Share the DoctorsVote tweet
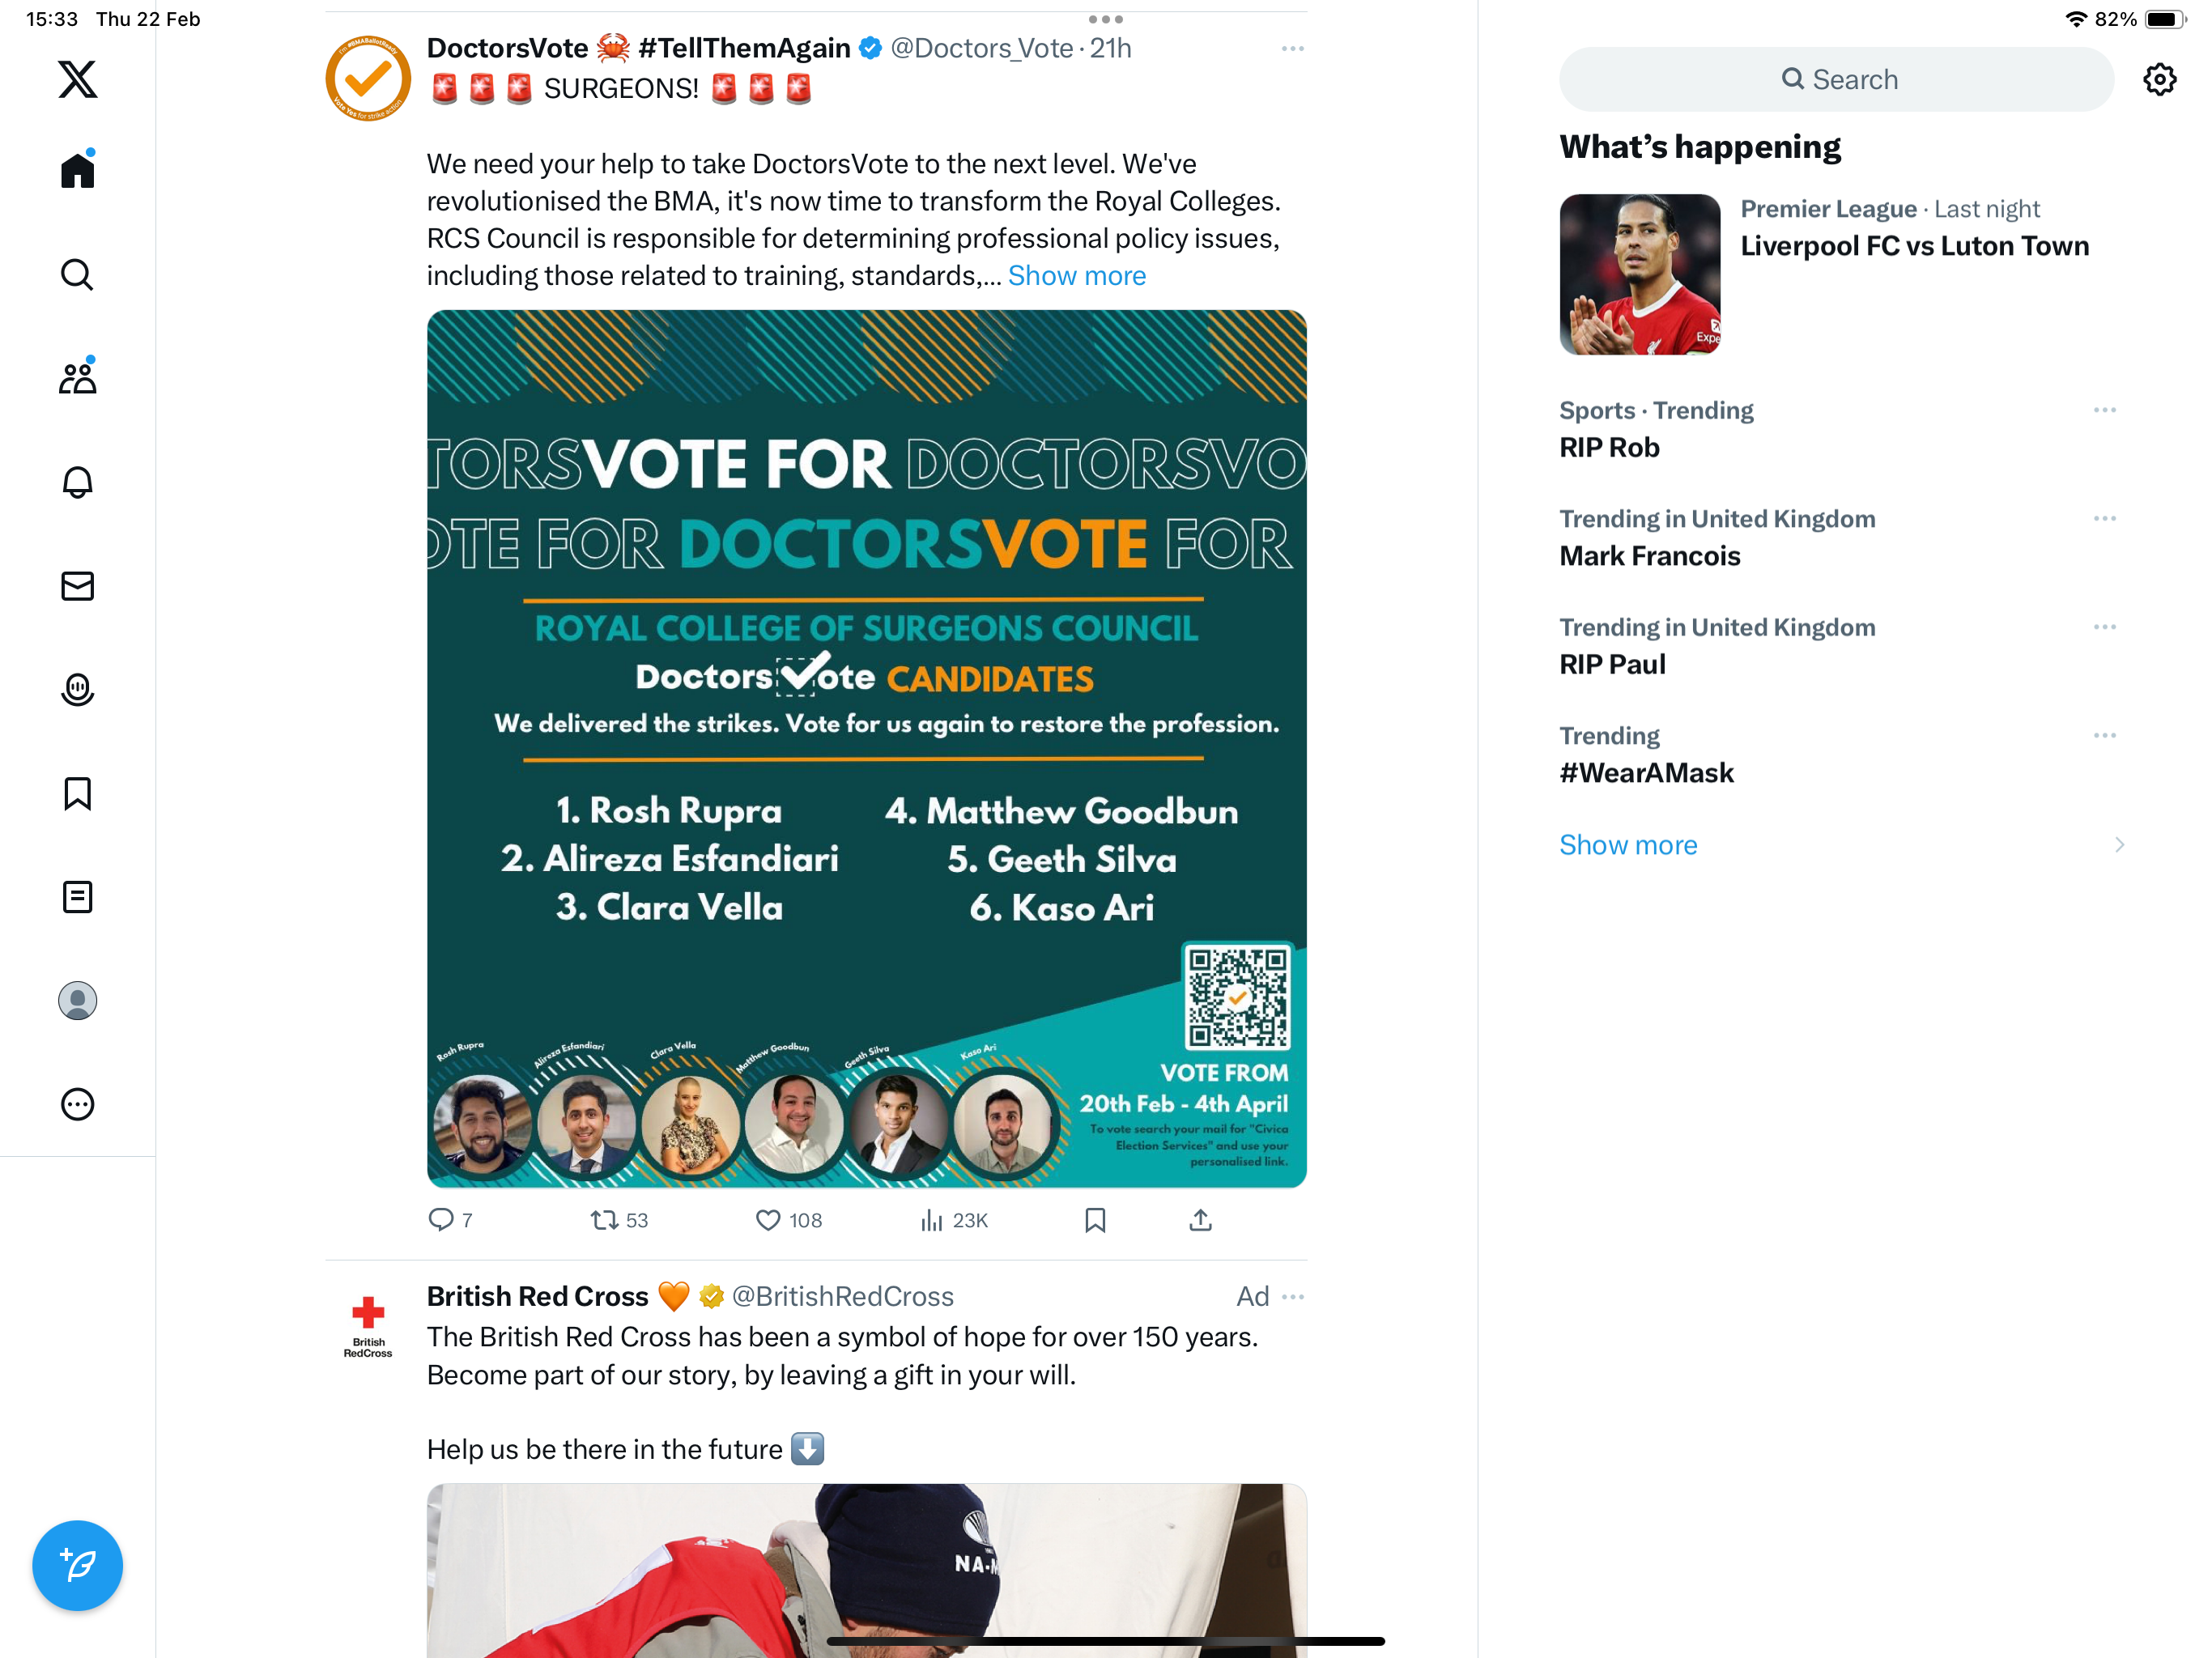This screenshot has height=1658, width=2212. pos(1200,1220)
